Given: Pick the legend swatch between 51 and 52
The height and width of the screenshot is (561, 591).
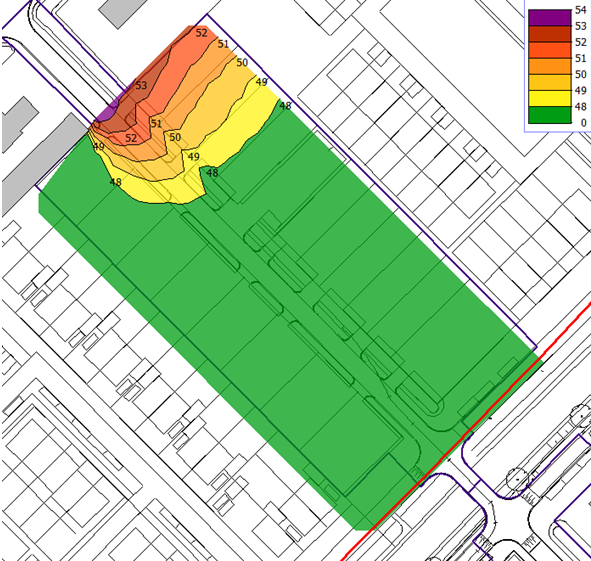Looking at the screenshot, I should (550, 50).
